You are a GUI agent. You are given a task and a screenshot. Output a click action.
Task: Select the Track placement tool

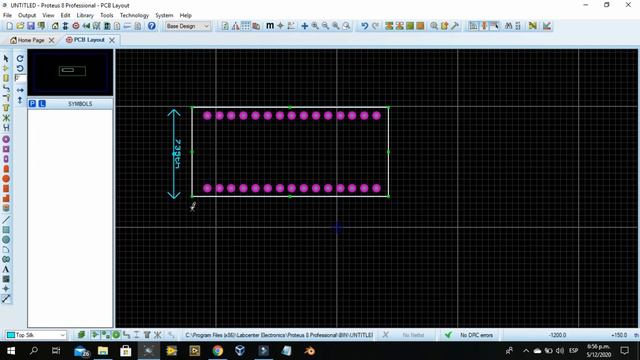(x=6, y=88)
